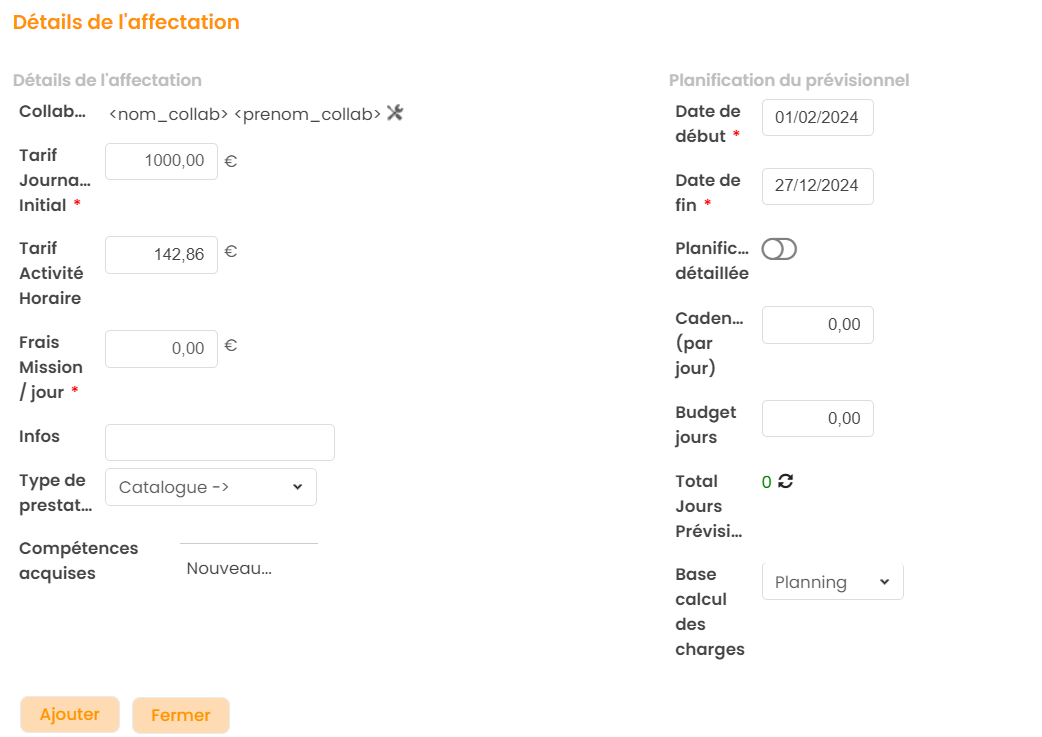Click the Détails de l'affectation orange title
The image size is (1042, 737).
126,22
